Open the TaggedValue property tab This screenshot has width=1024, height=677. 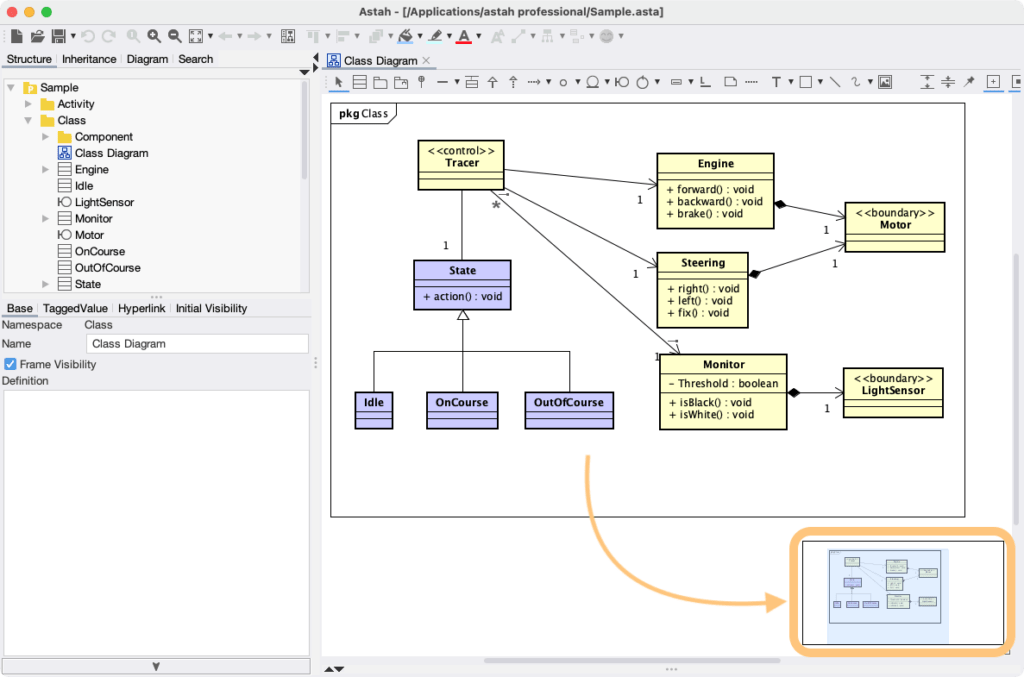coord(75,308)
